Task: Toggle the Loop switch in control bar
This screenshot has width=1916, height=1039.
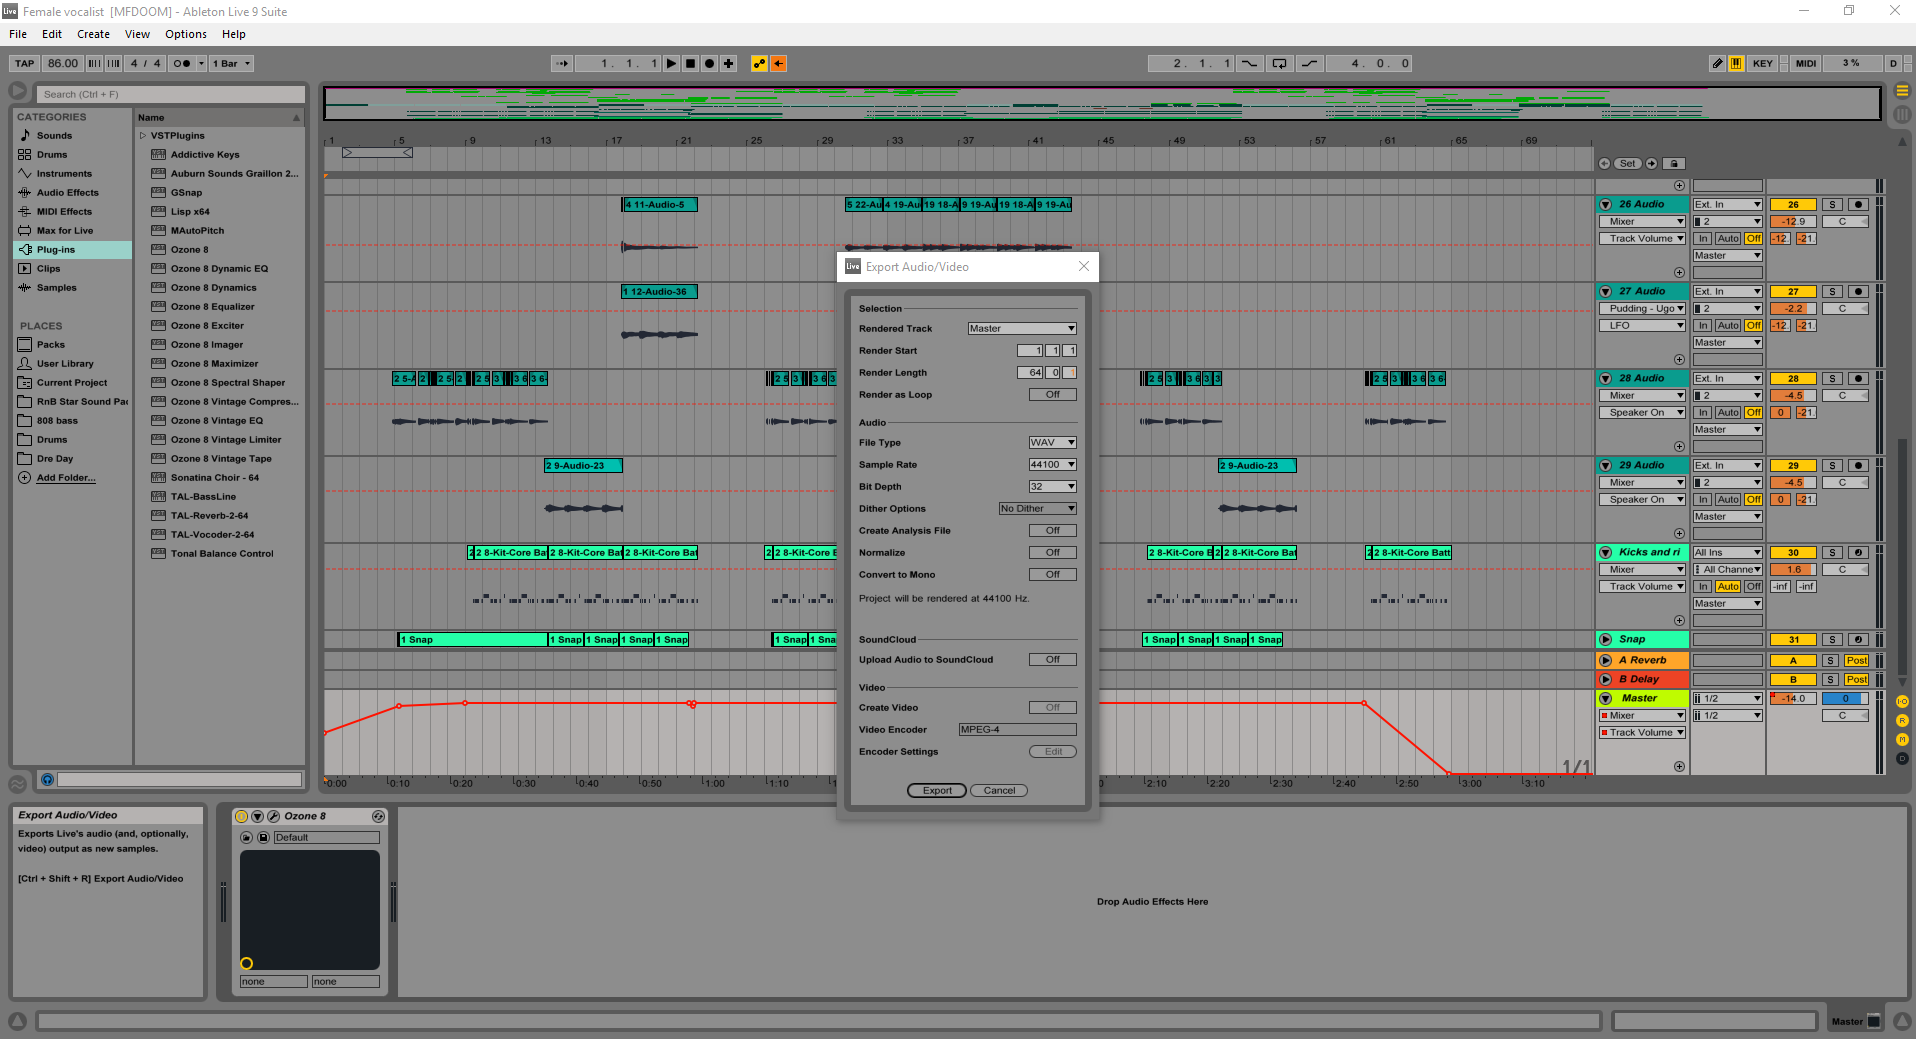Action: [x=1279, y=63]
